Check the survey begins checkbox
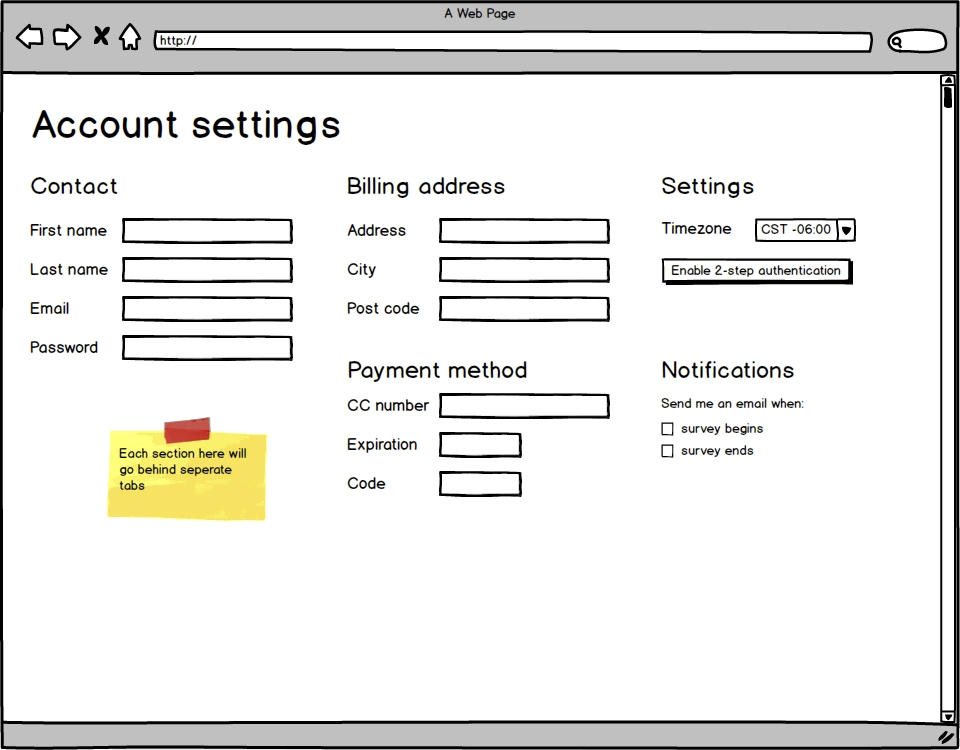 tap(667, 429)
